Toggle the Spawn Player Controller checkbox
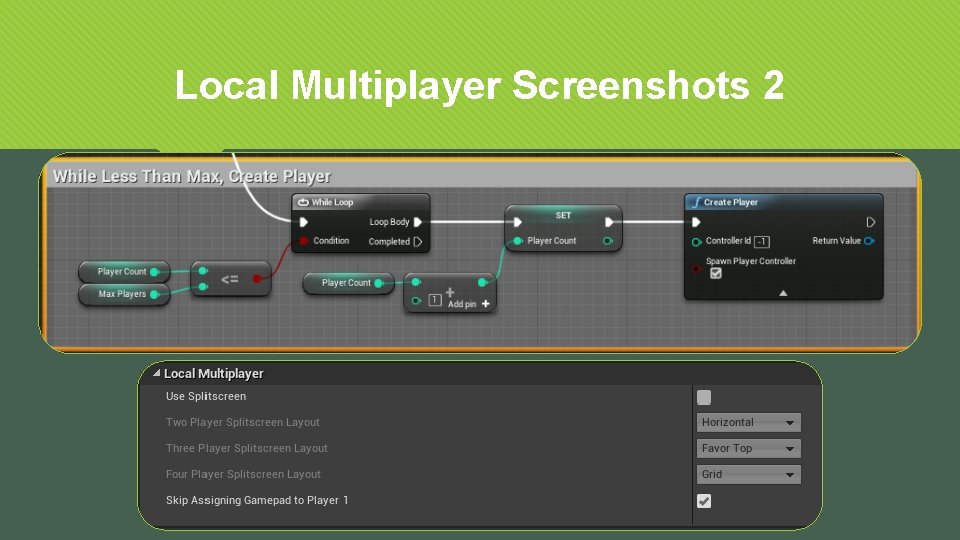The height and width of the screenshot is (540, 960). tap(716, 273)
